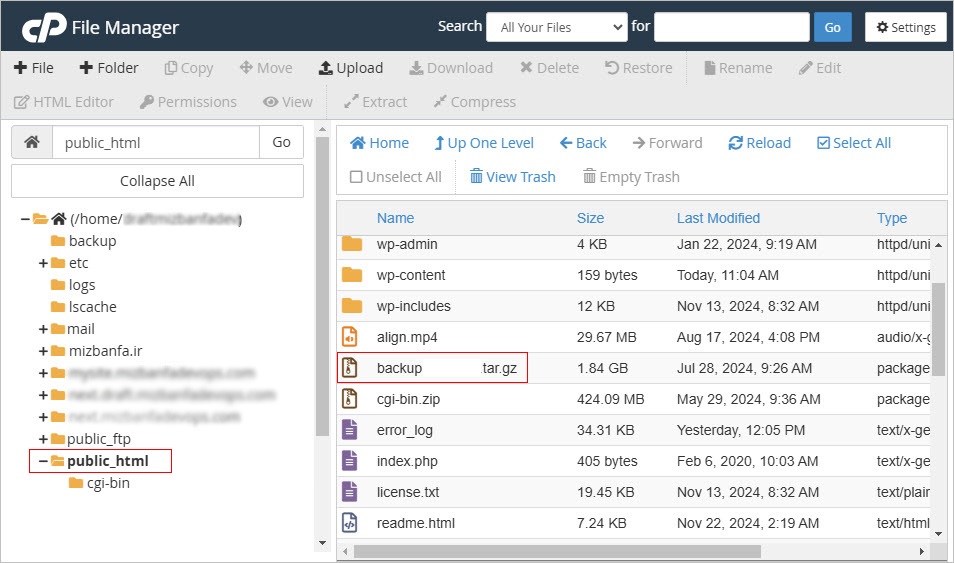Image resolution: width=954 pixels, height=563 pixels.
Task: Expand the mail folder node
Action: [44, 329]
